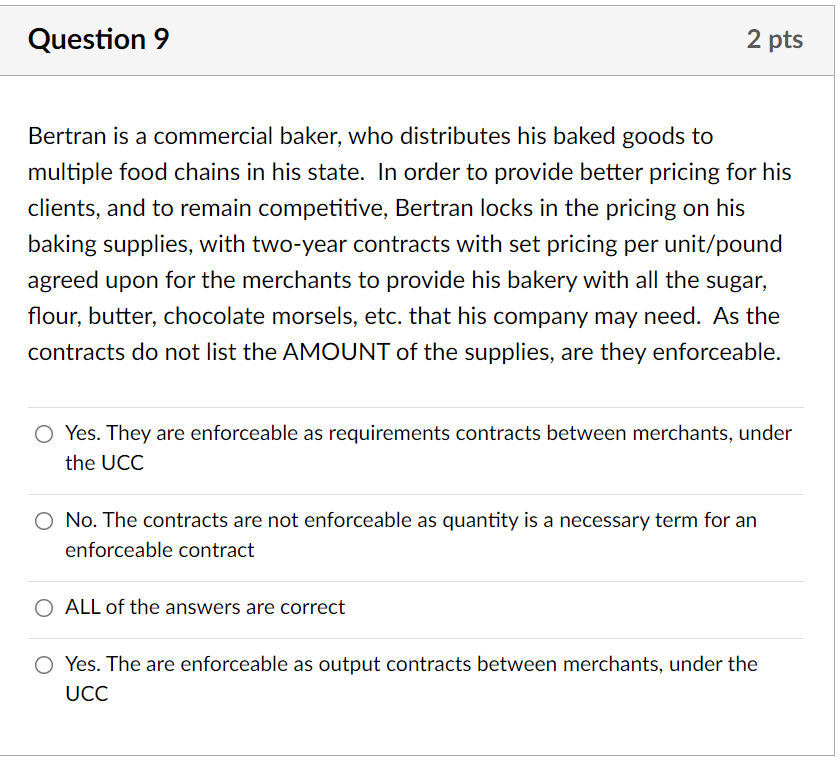Select the output contracts answer radio button

(44, 665)
